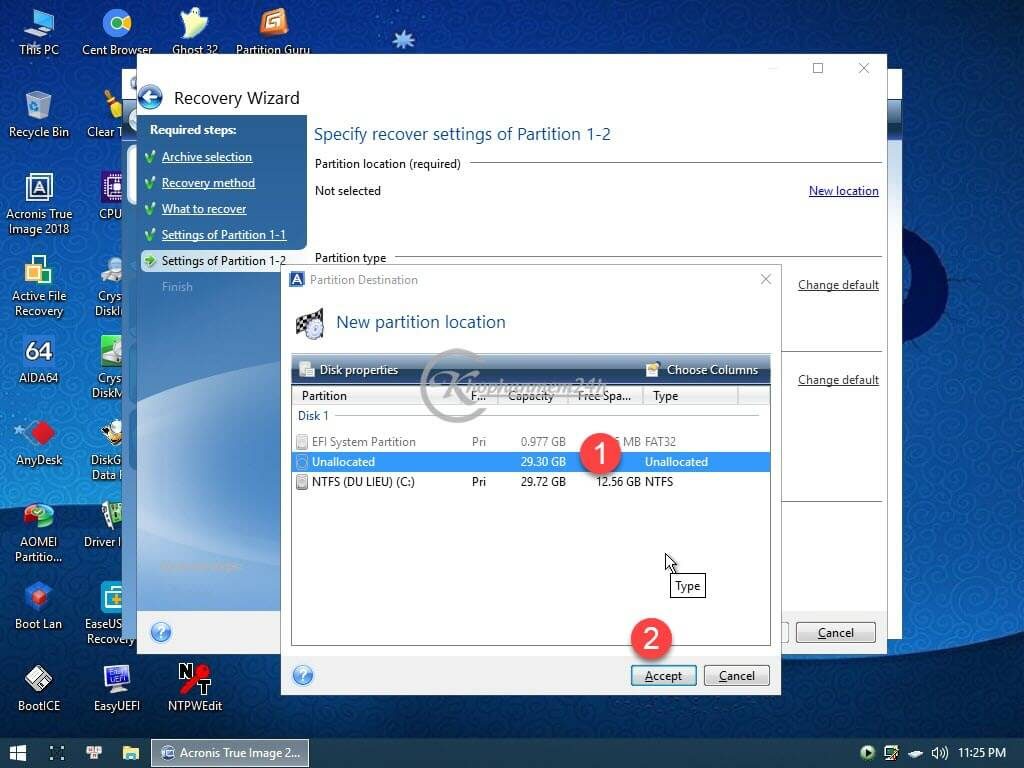The width and height of the screenshot is (1024, 768).
Task: Open EasyUEFI desktop shortcut
Action: coord(117,687)
